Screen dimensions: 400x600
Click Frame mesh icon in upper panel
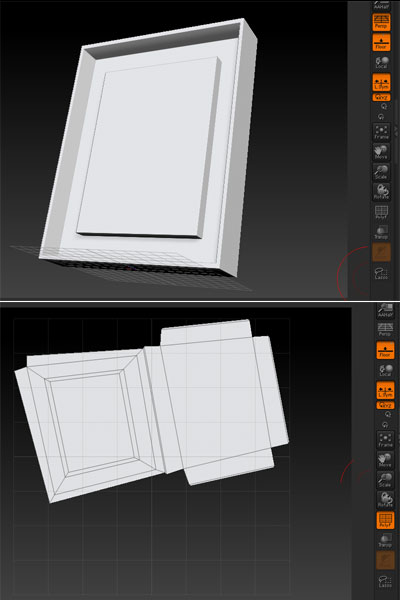(x=381, y=132)
